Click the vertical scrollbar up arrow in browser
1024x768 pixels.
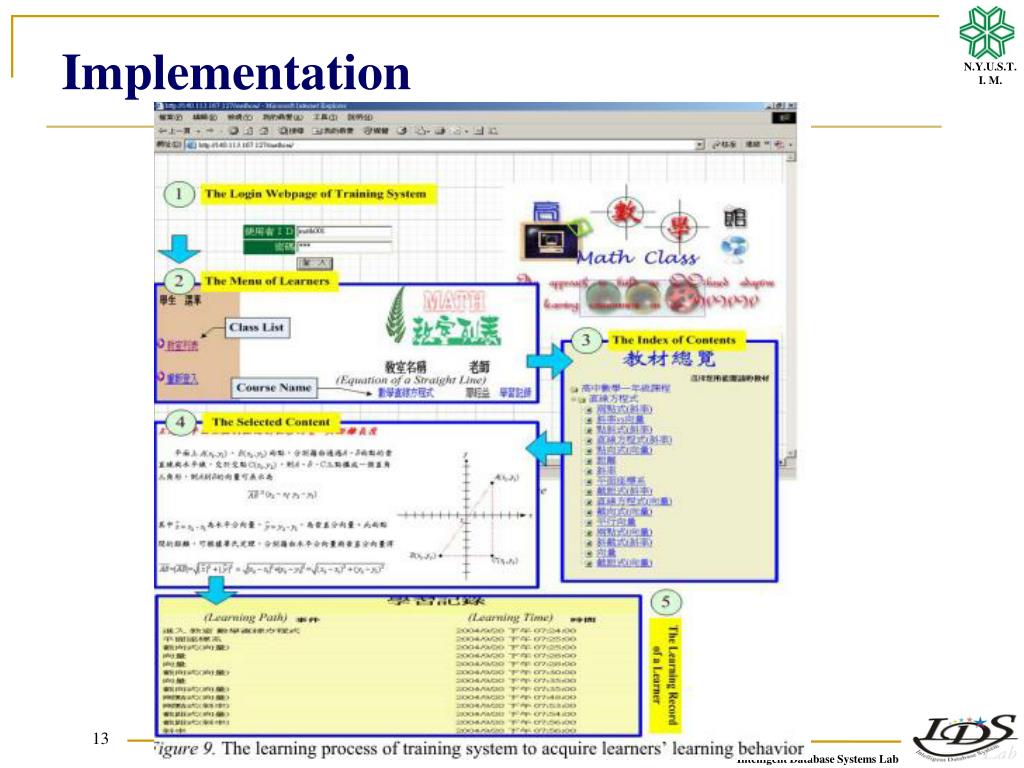[x=791, y=157]
